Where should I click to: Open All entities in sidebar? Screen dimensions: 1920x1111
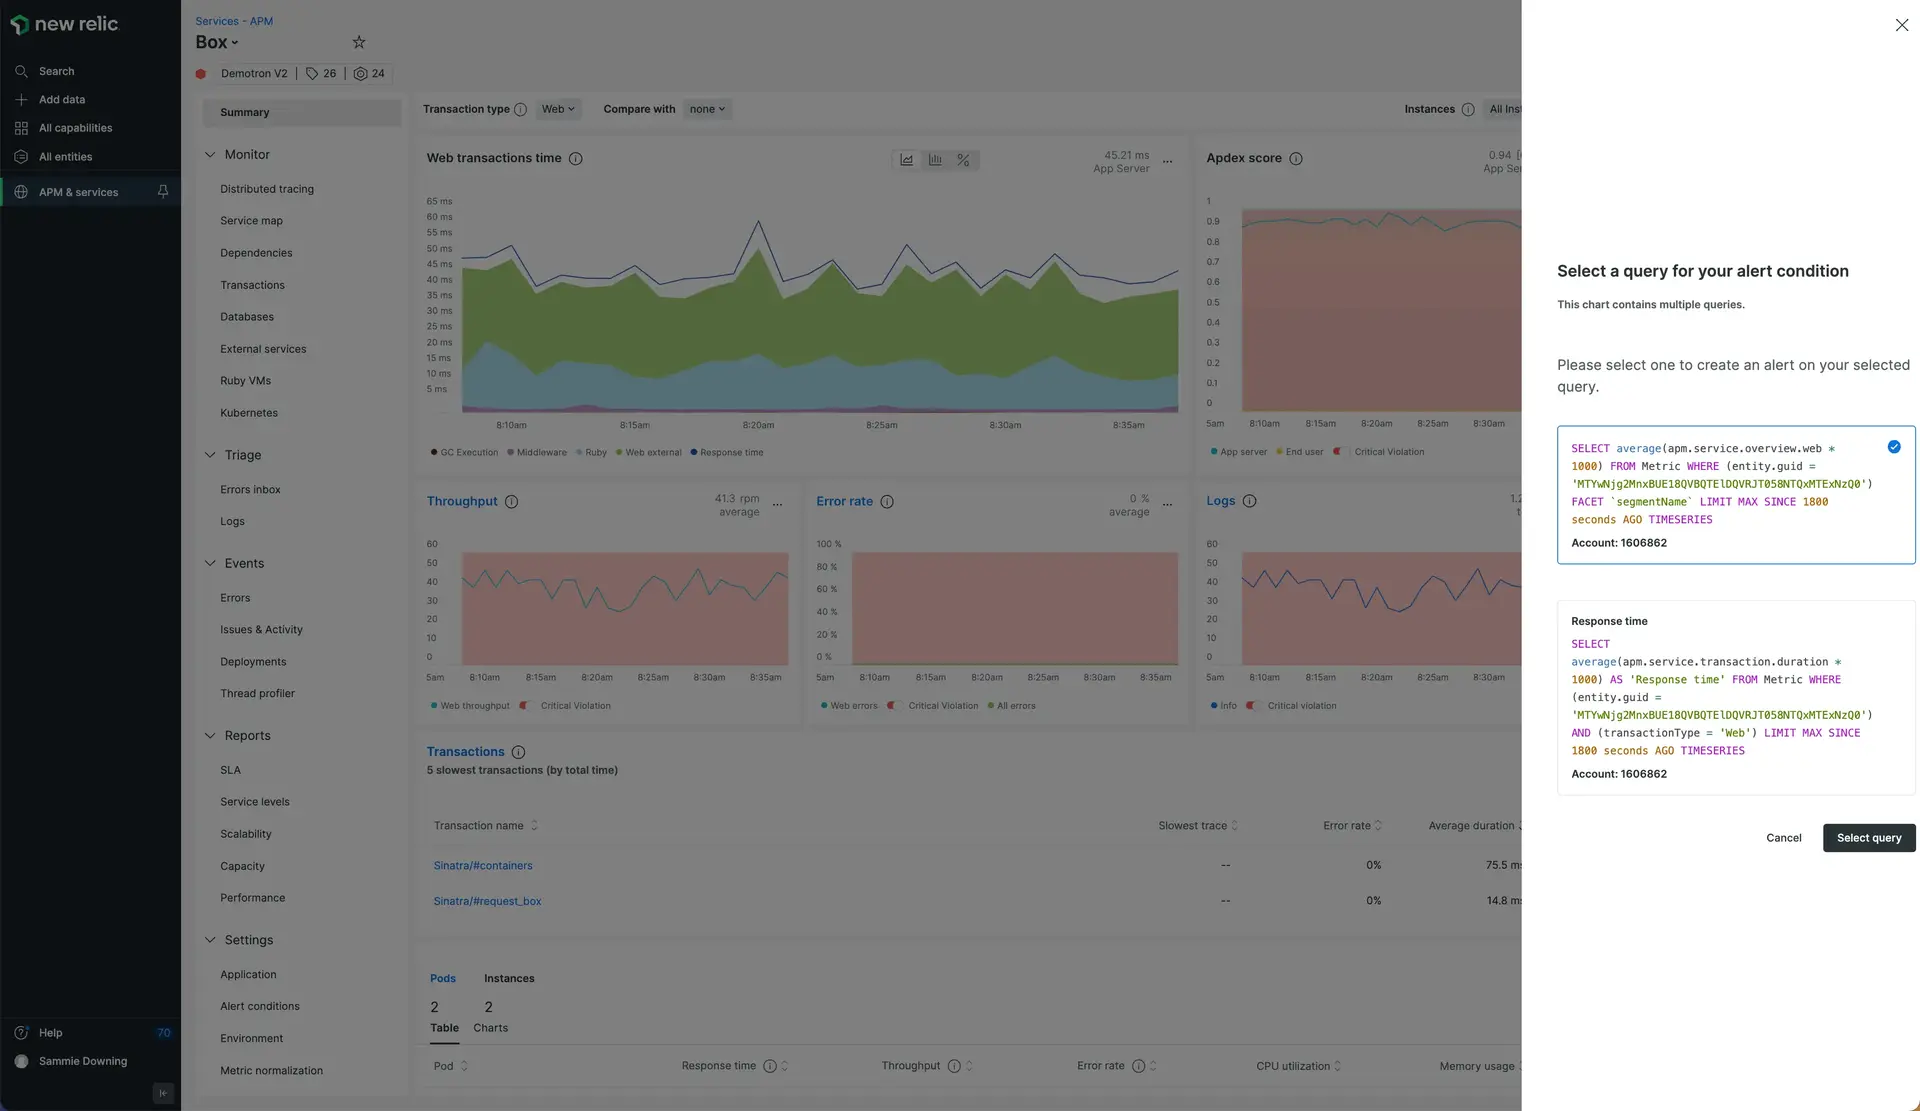click(65, 157)
